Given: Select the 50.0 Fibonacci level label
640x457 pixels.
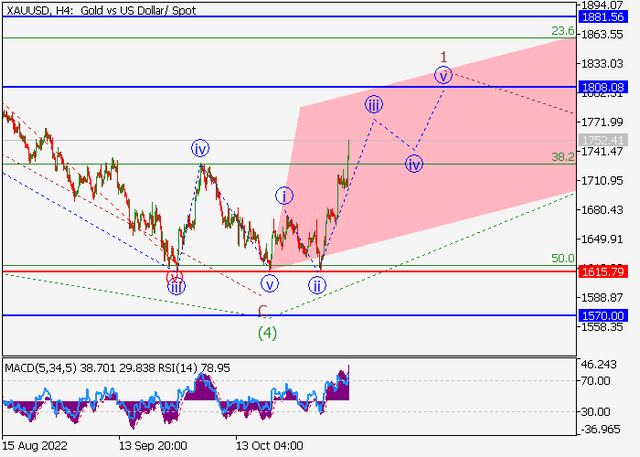Looking at the screenshot, I should 563,258.
